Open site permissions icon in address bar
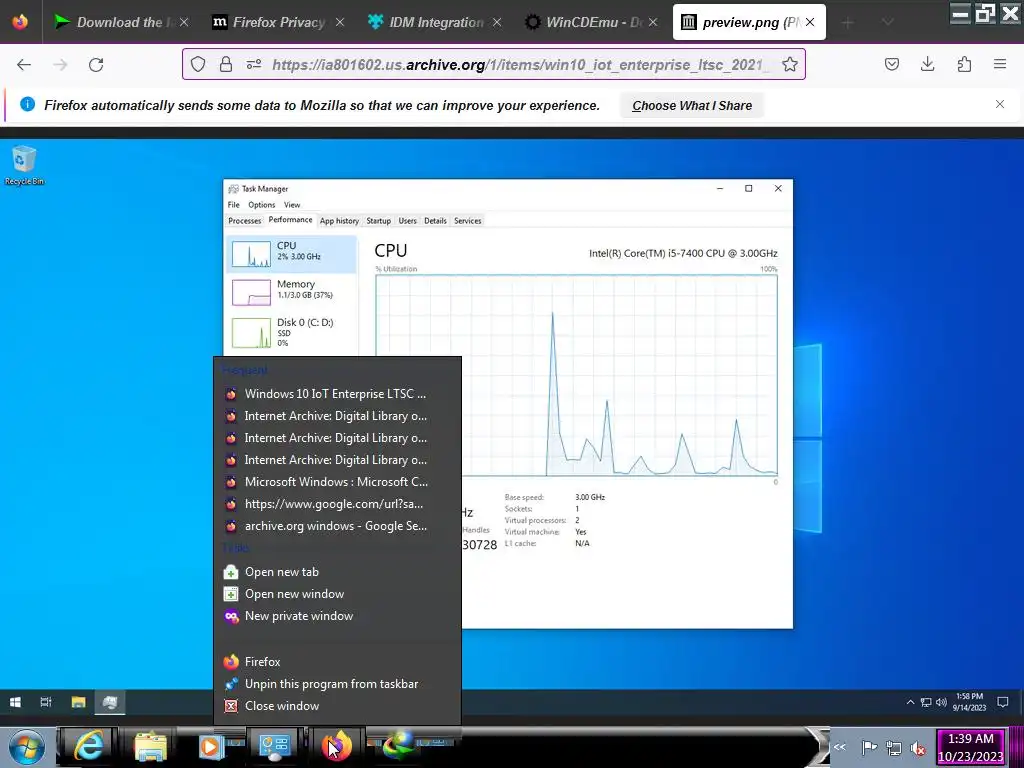Screen dimensions: 1024x768 [x=254, y=64]
